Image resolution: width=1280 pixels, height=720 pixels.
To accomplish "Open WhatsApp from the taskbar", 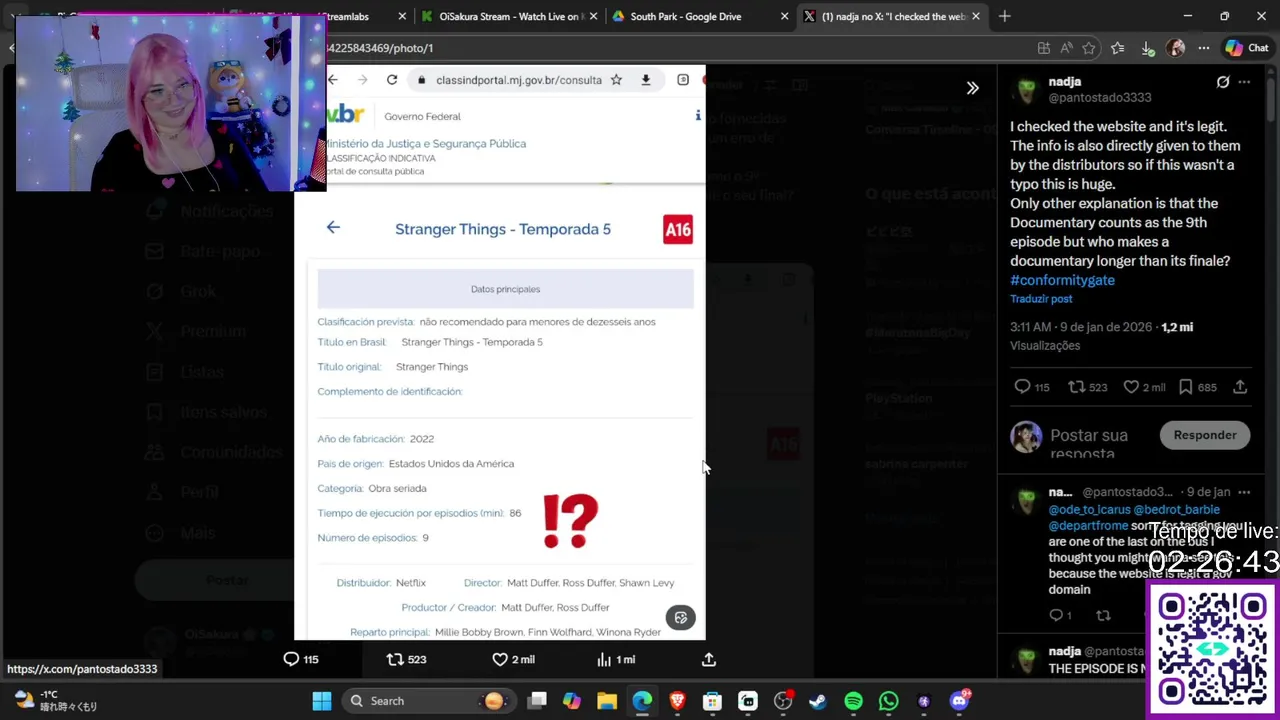I will (x=888, y=701).
